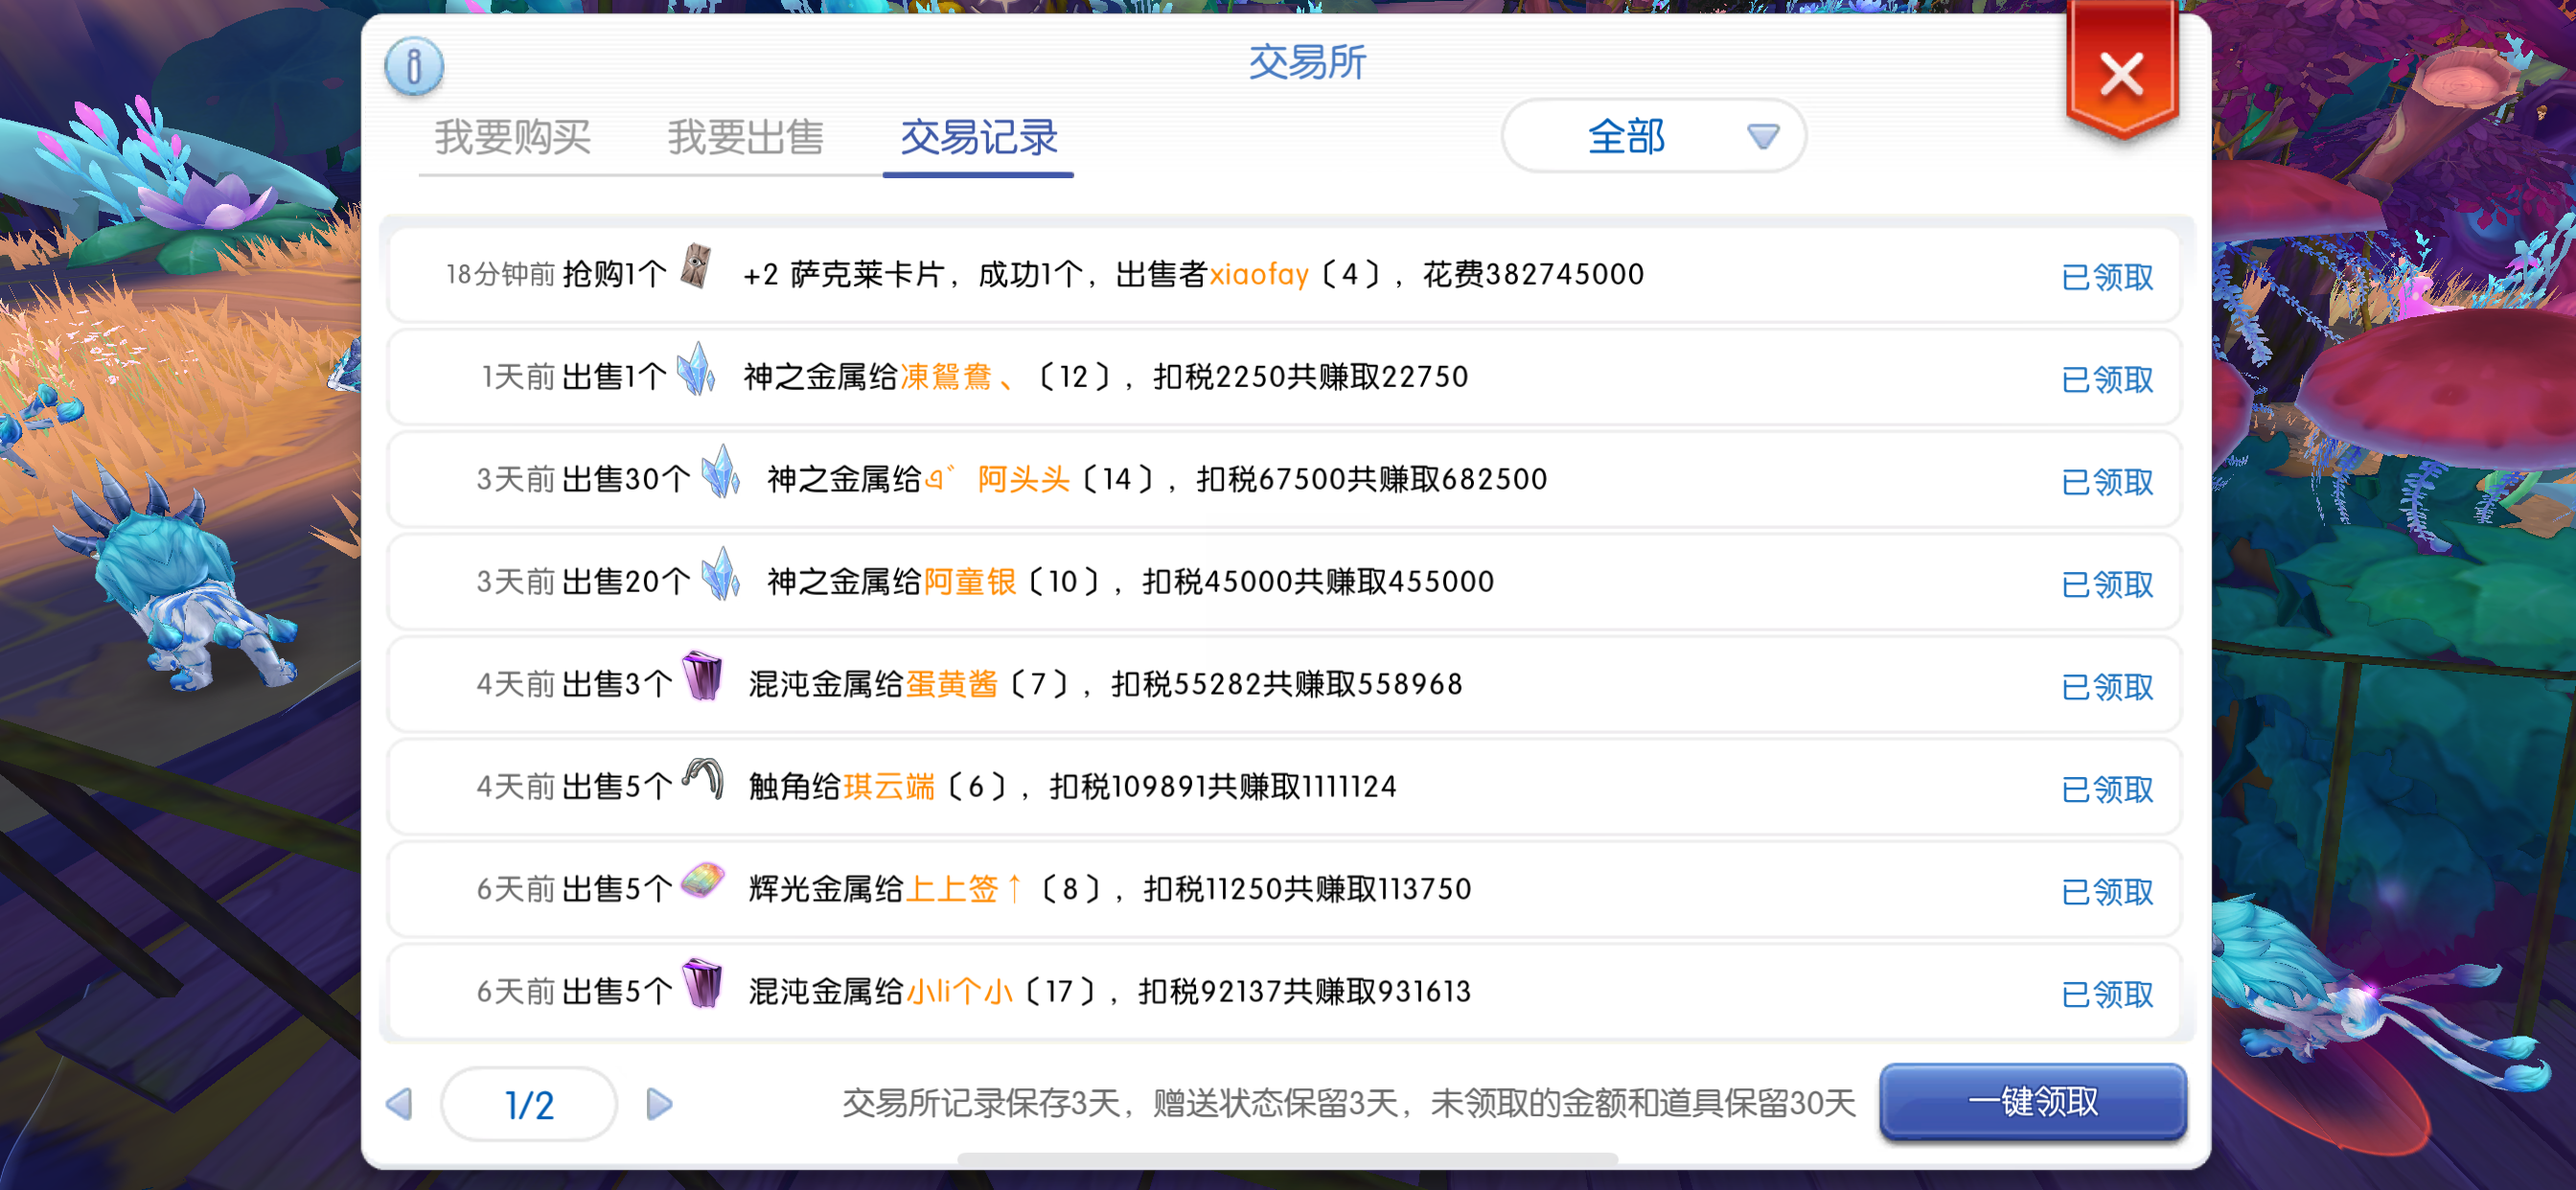Screen dimensions: 2576x1190
Task: Open the 全部 filter dropdown
Action: tap(1653, 137)
